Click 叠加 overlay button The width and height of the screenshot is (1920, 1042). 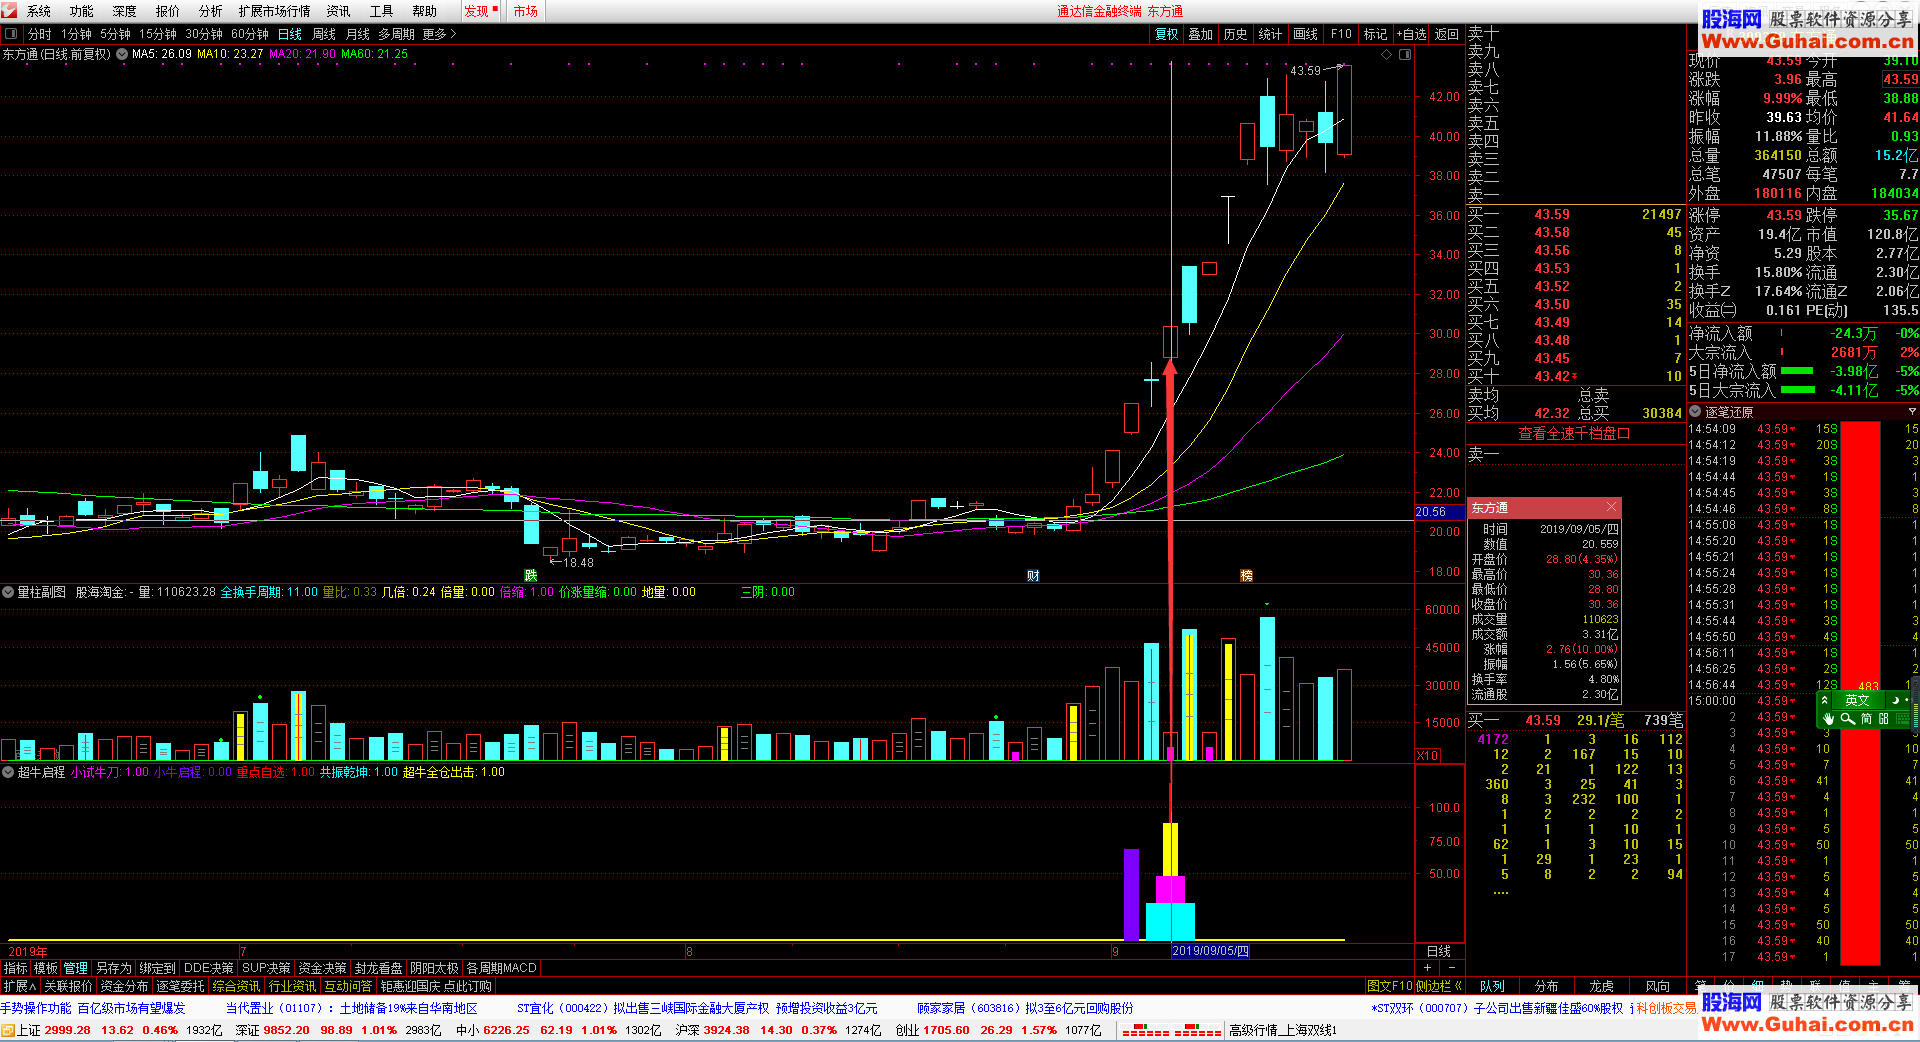click(1200, 34)
